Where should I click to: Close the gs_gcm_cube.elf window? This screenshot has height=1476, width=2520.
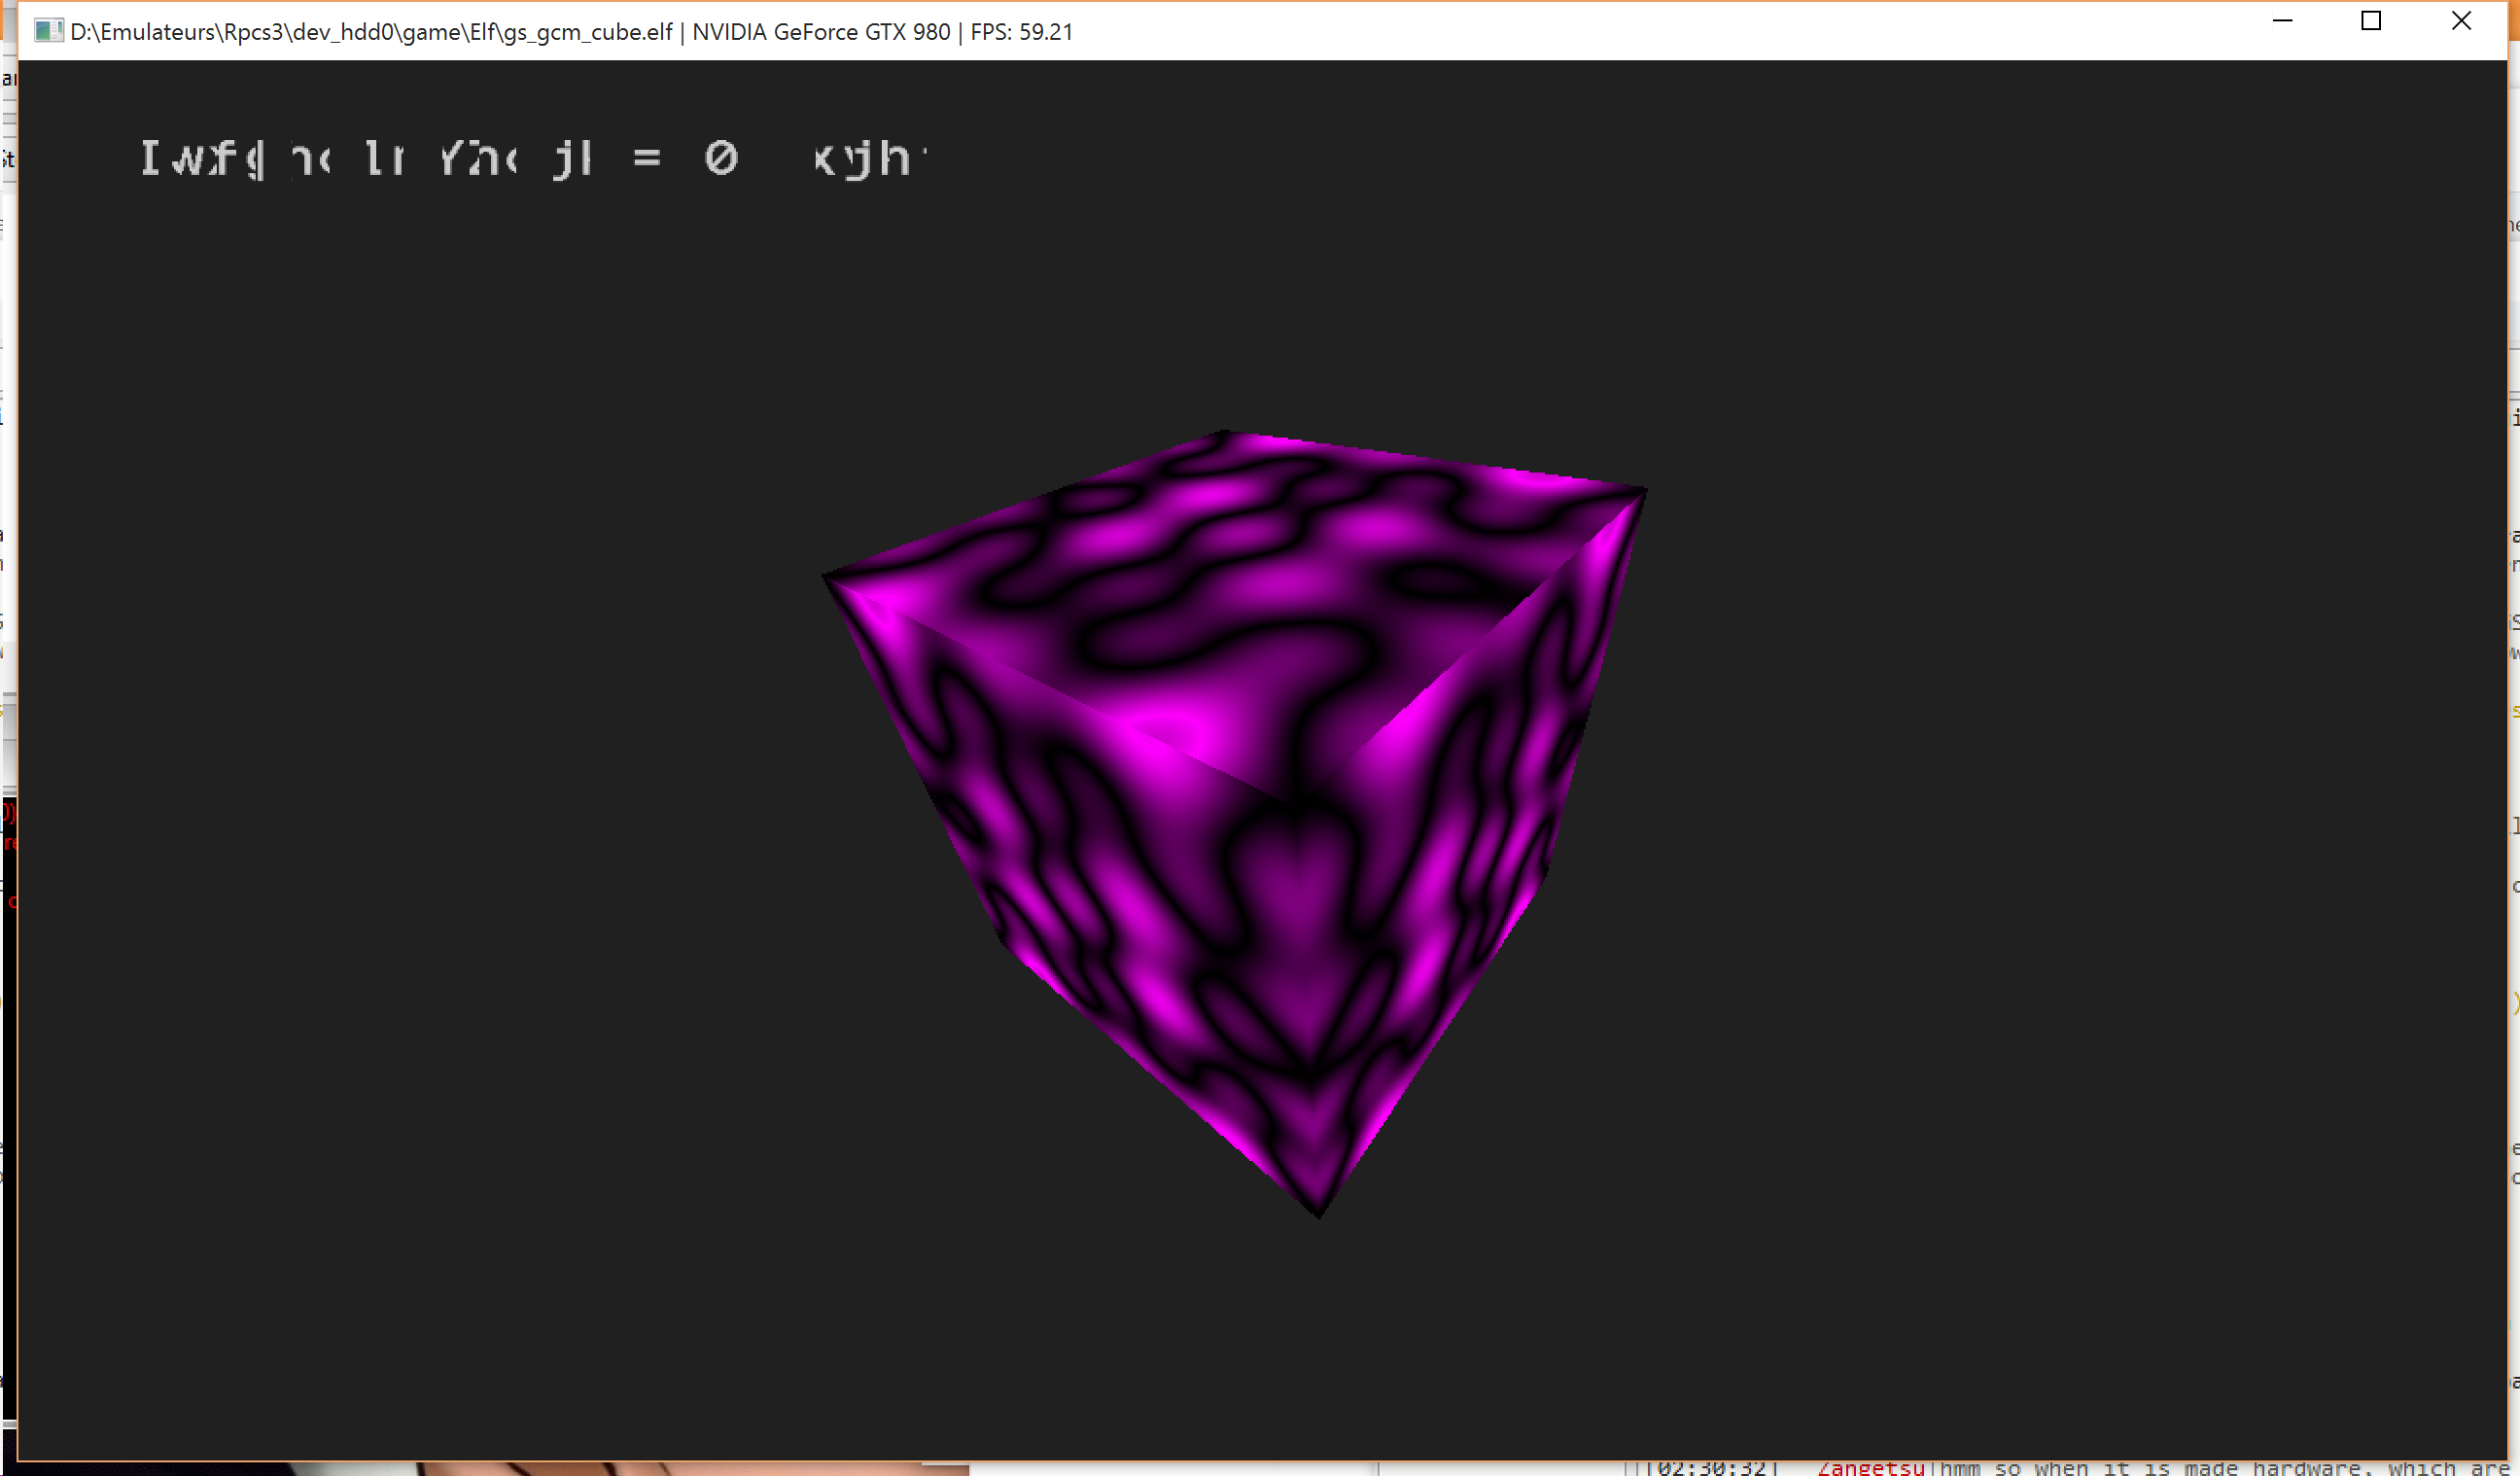point(2461,21)
